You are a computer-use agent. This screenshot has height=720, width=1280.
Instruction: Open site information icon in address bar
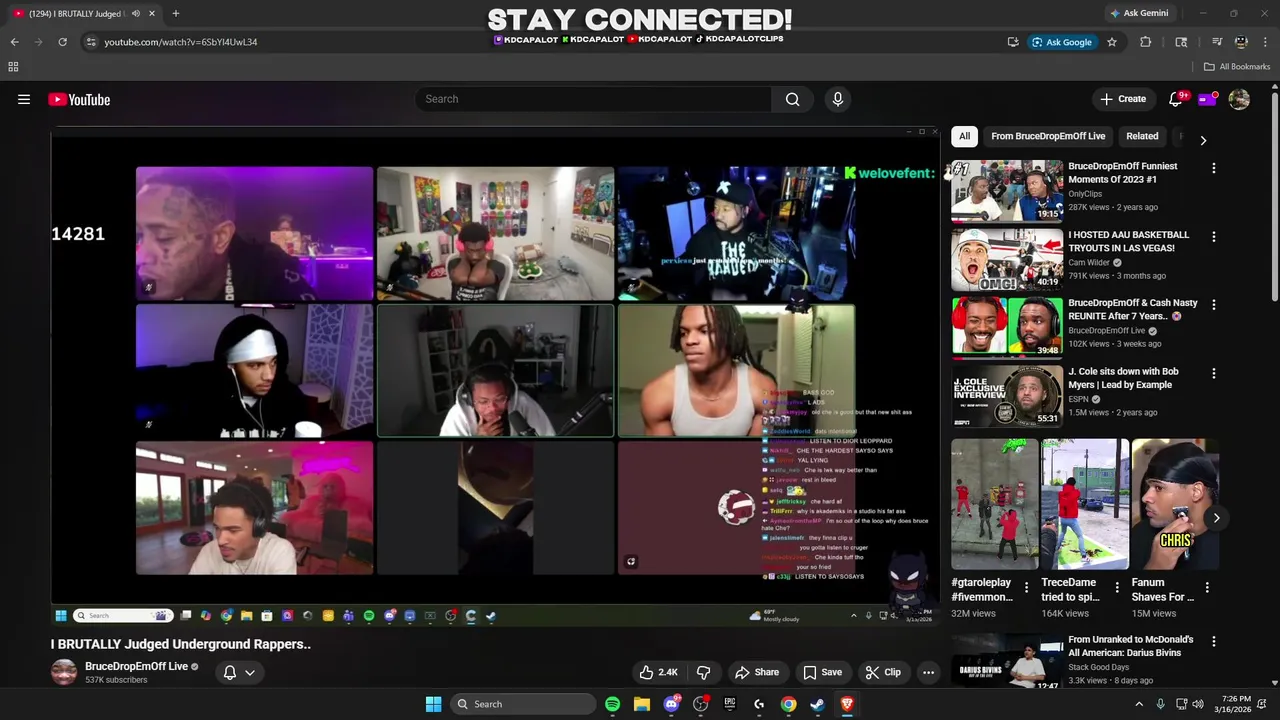pyautogui.click(x=91, y=42)
